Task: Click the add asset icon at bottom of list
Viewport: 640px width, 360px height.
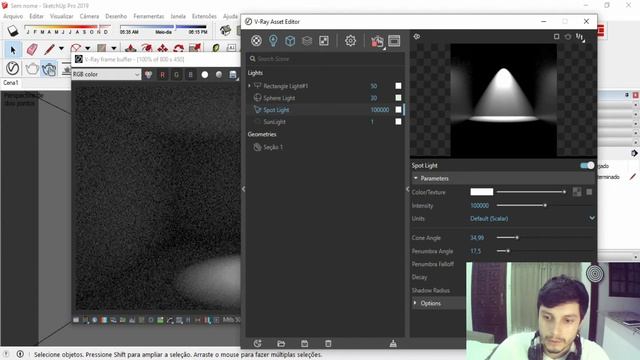Action: (x=257, y=343)
